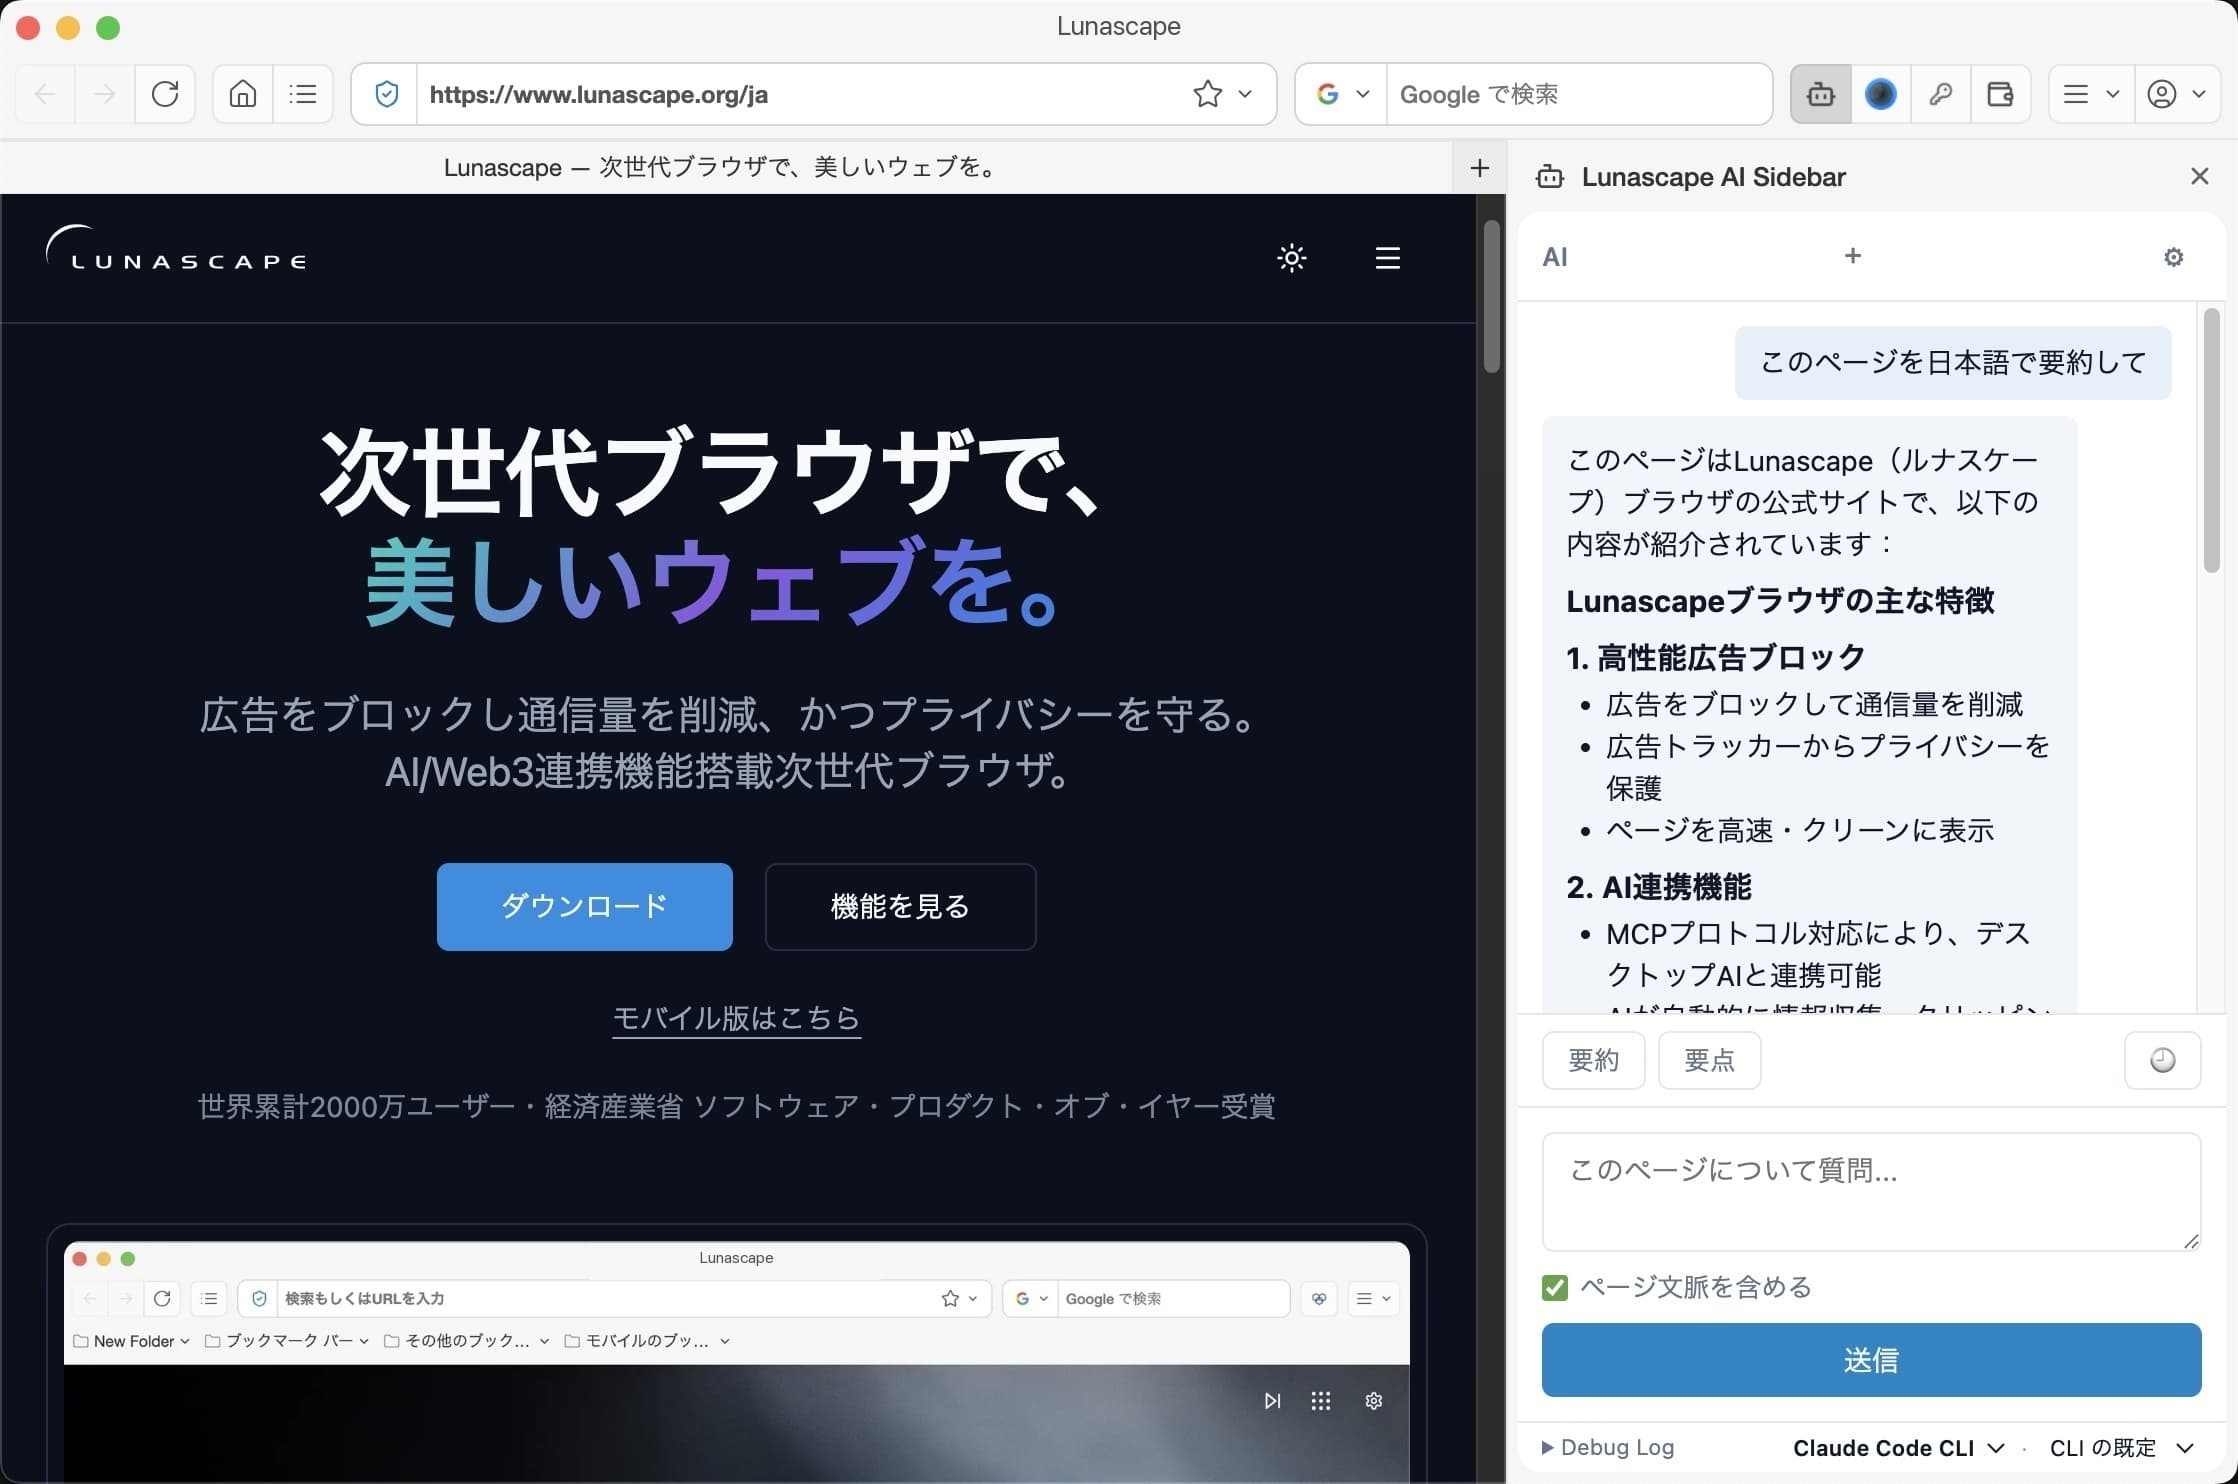Click the forward navigation arrow

pyautogui.click(x=104, y=94)
